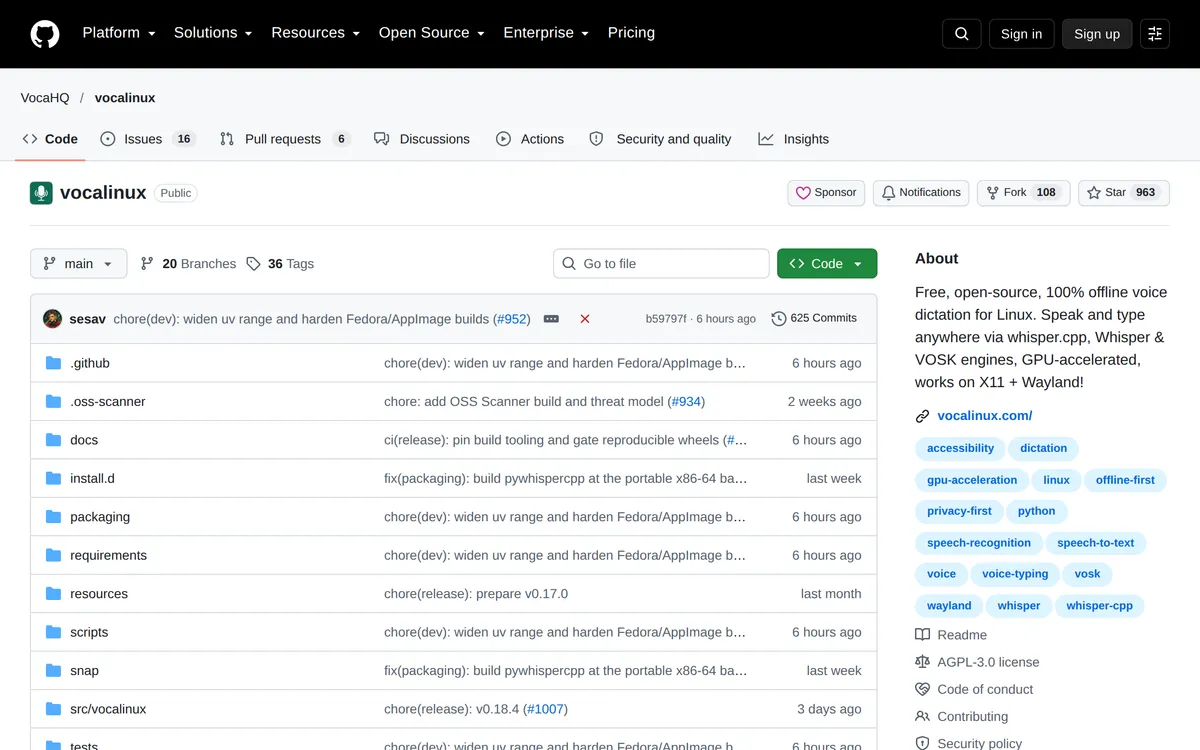Click the src/vocalinux folder icon
This screenshot has height=750, width=1200.
click(x=53, y=709)
